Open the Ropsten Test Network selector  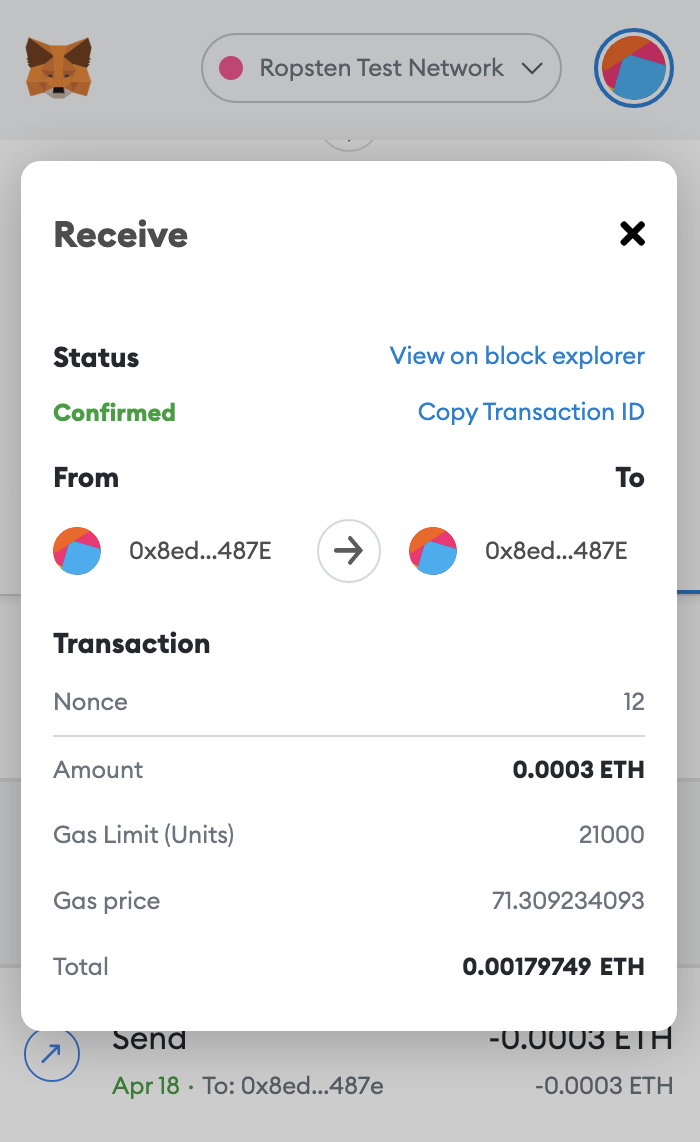(380, 68)
